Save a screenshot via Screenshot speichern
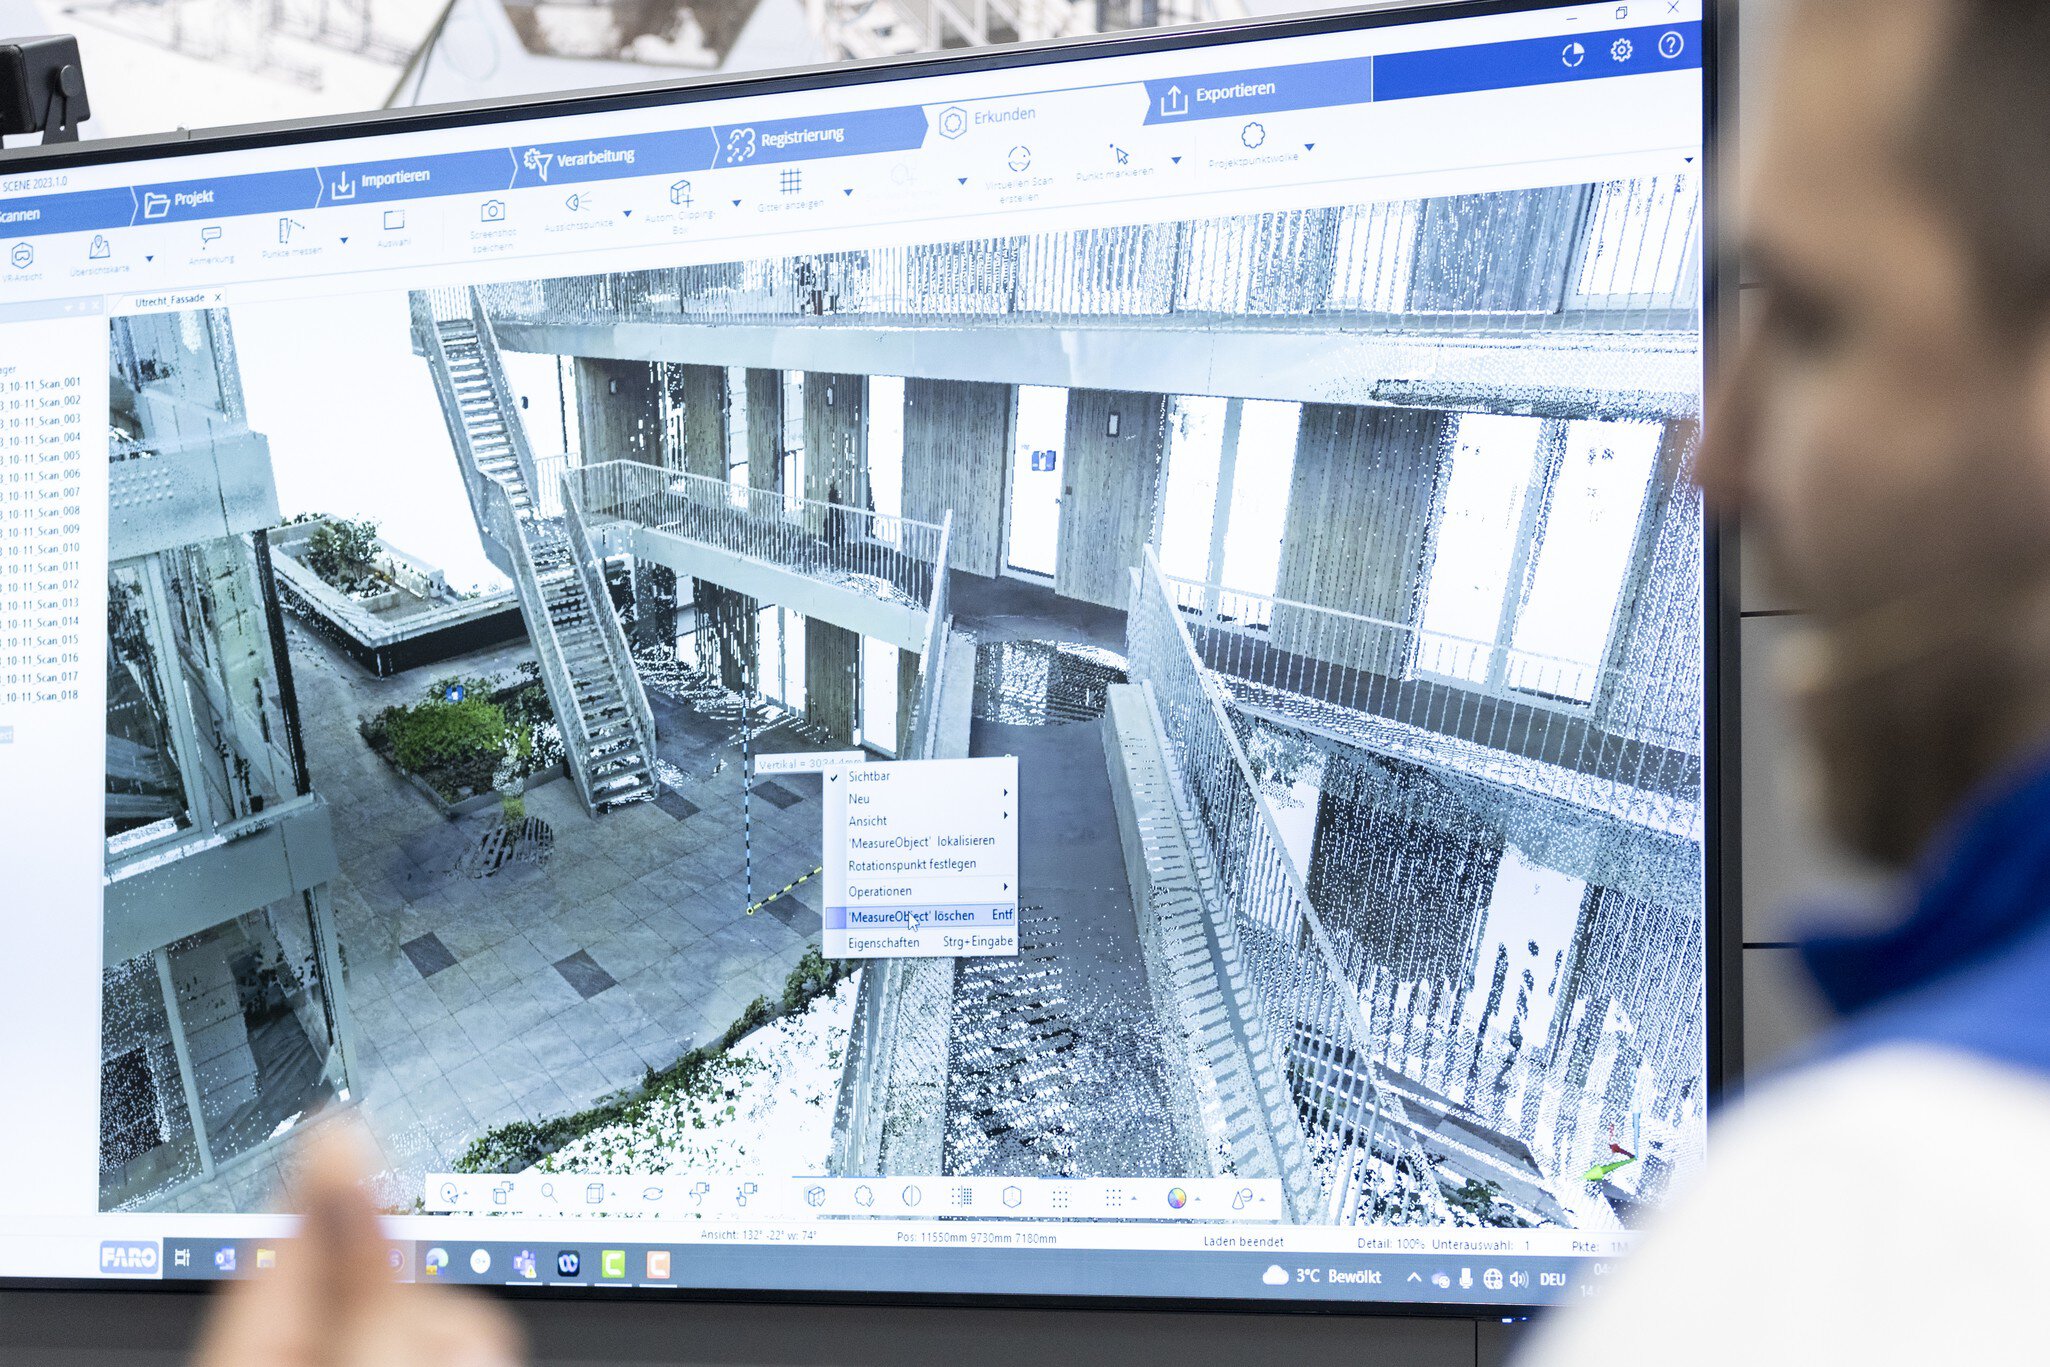Image resolution: width=2050 pixels, height=1367 pixels. tap(492, 224)
